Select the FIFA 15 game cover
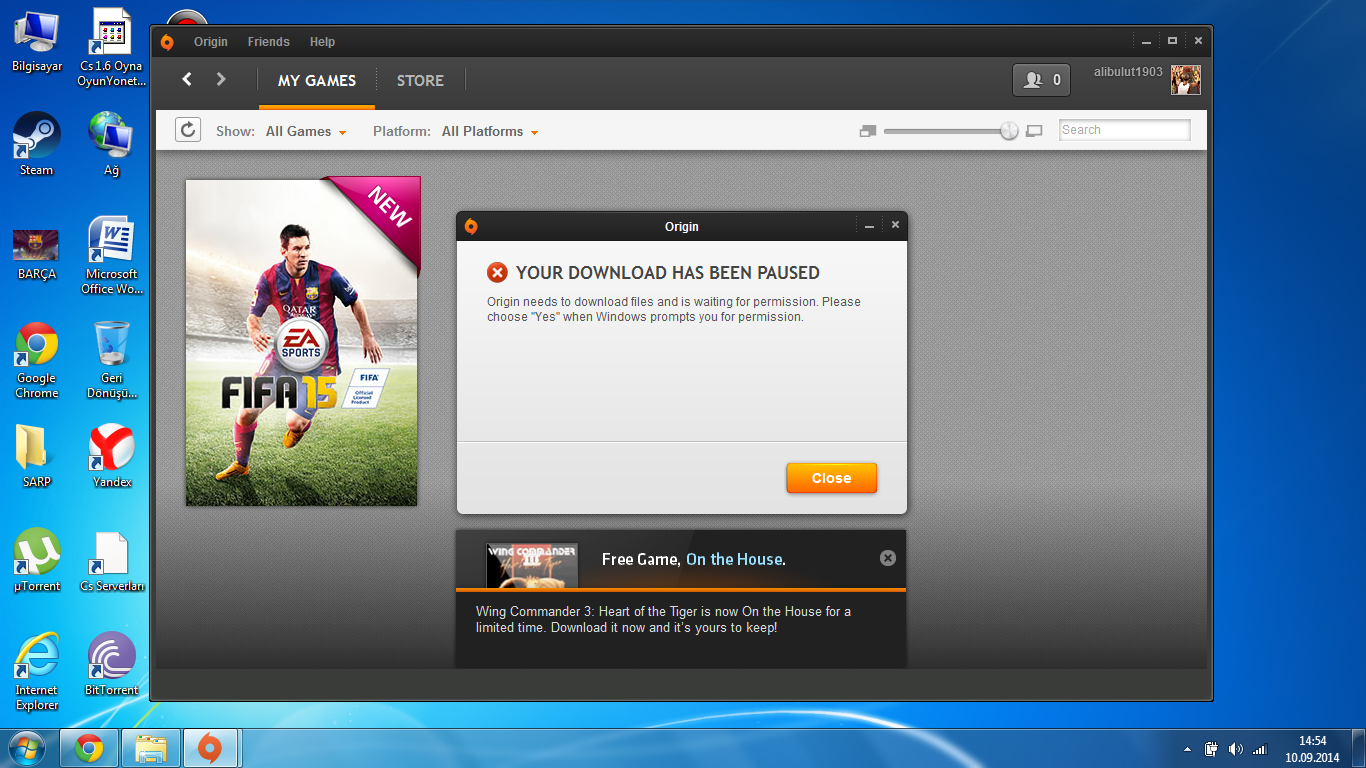 click(x=302, y=341)
